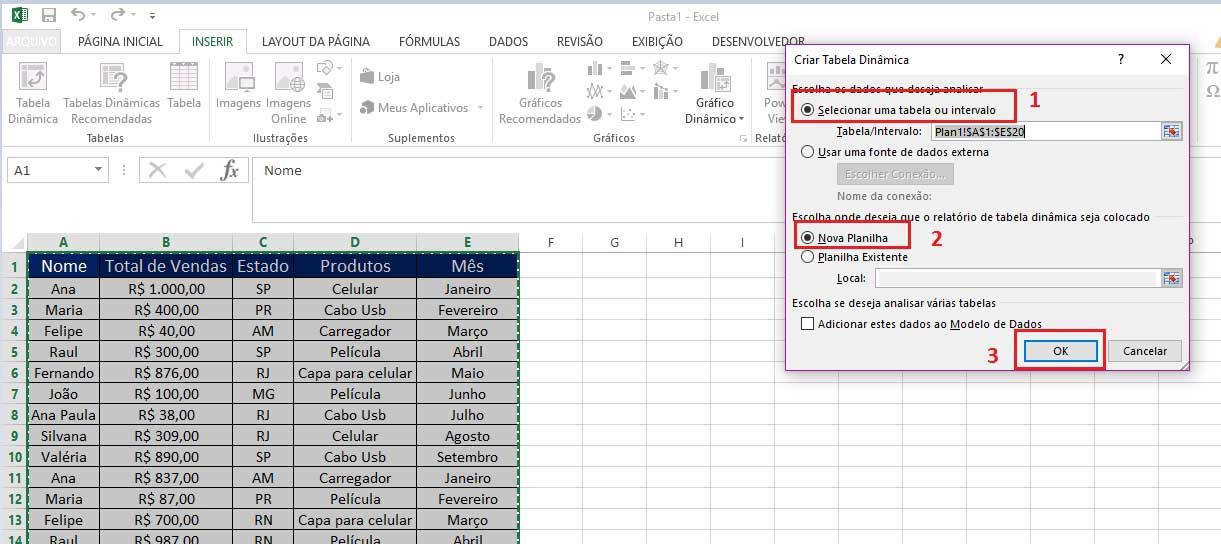1221x544 pixels.
Task: Confirm the dialog with OK
Action: pyautogui.click(x=1060, y=351)
